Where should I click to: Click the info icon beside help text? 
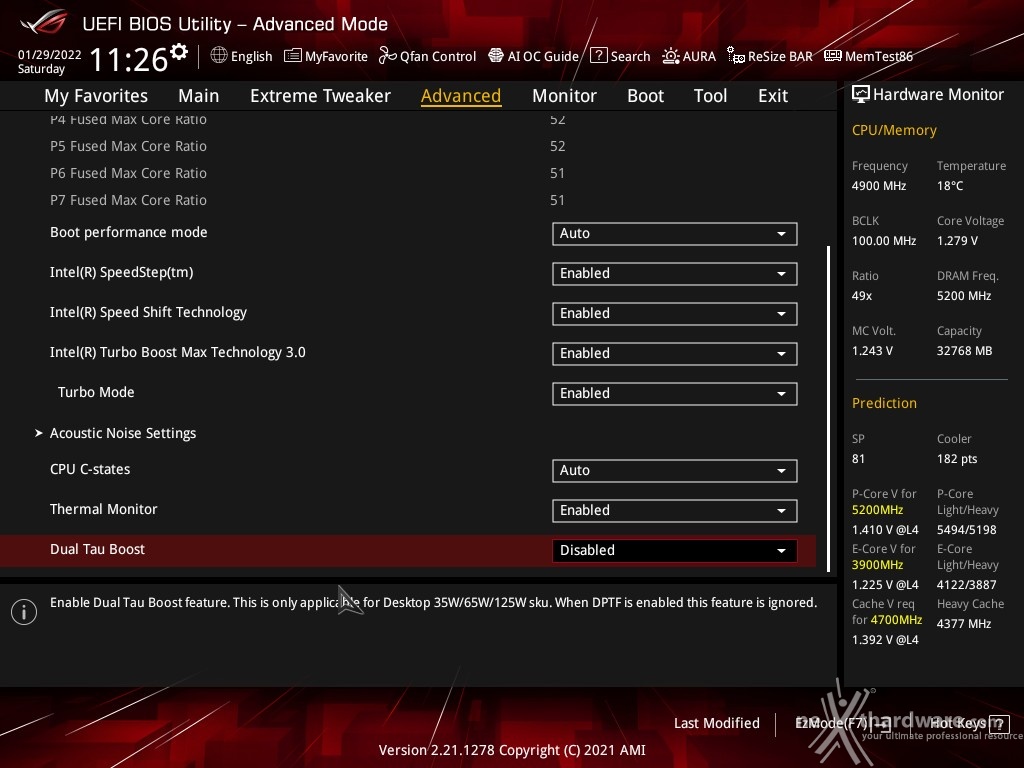point(24,612)
